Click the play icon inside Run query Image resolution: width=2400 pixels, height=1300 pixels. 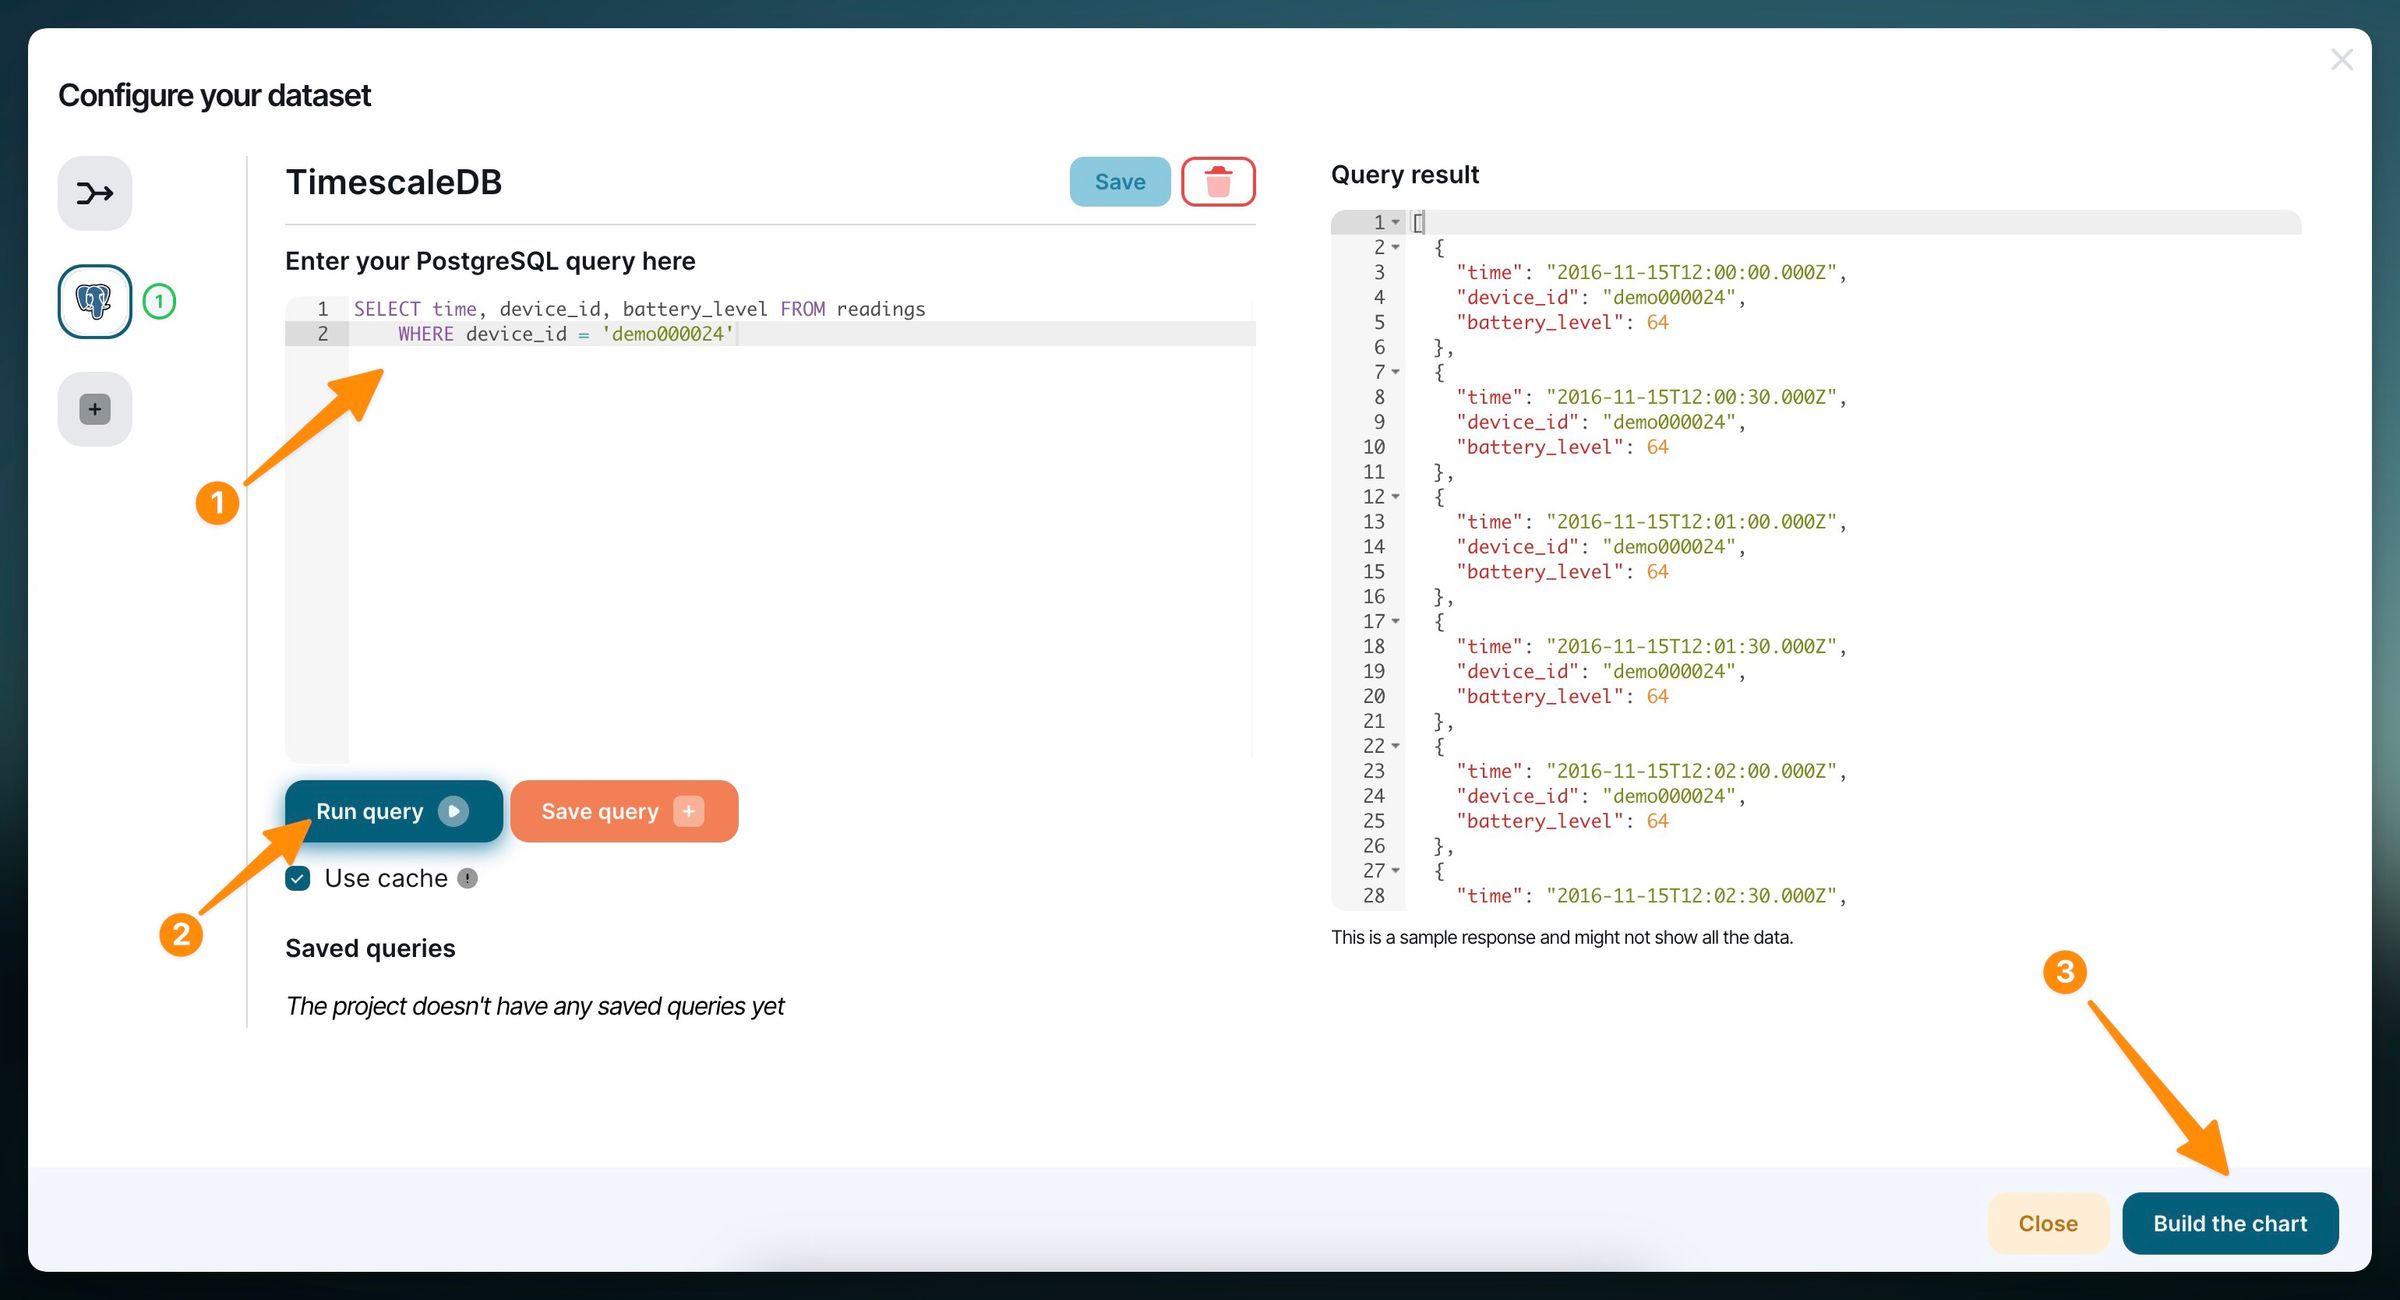click(455, 811)
